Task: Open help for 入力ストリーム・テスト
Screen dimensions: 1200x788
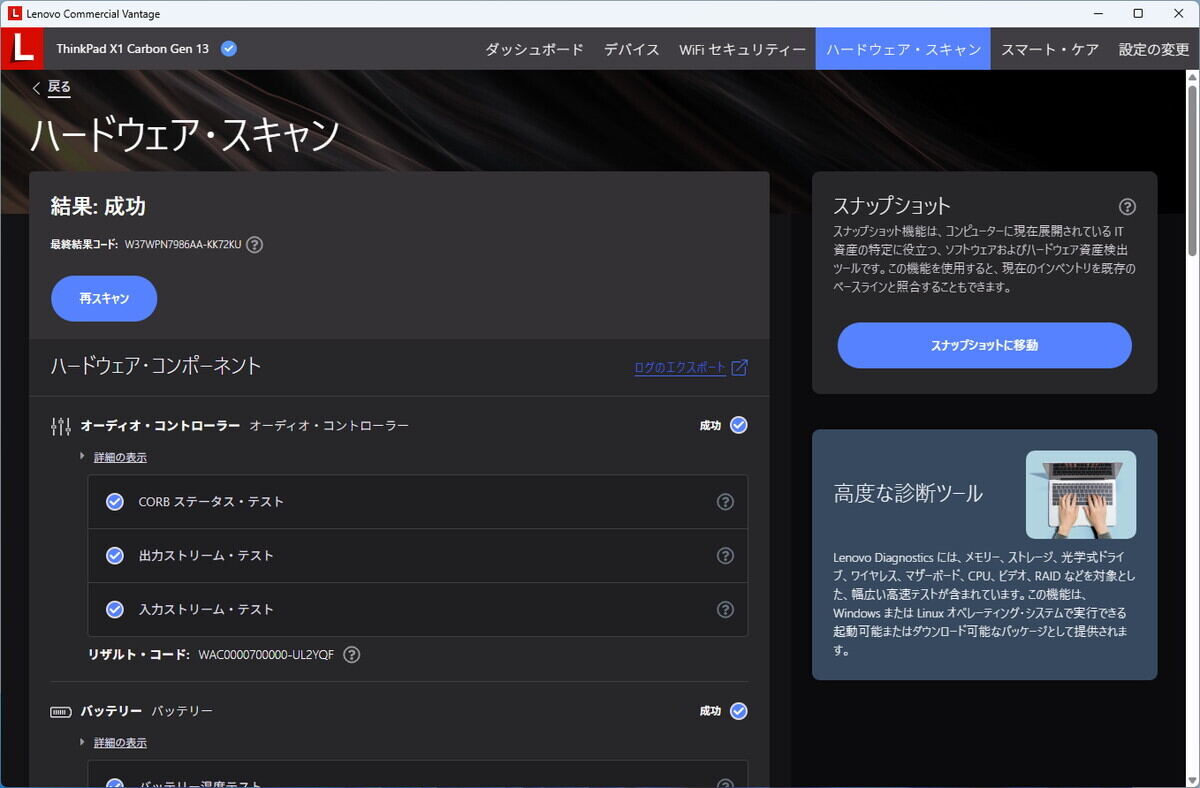Action: tap(726, 609)
